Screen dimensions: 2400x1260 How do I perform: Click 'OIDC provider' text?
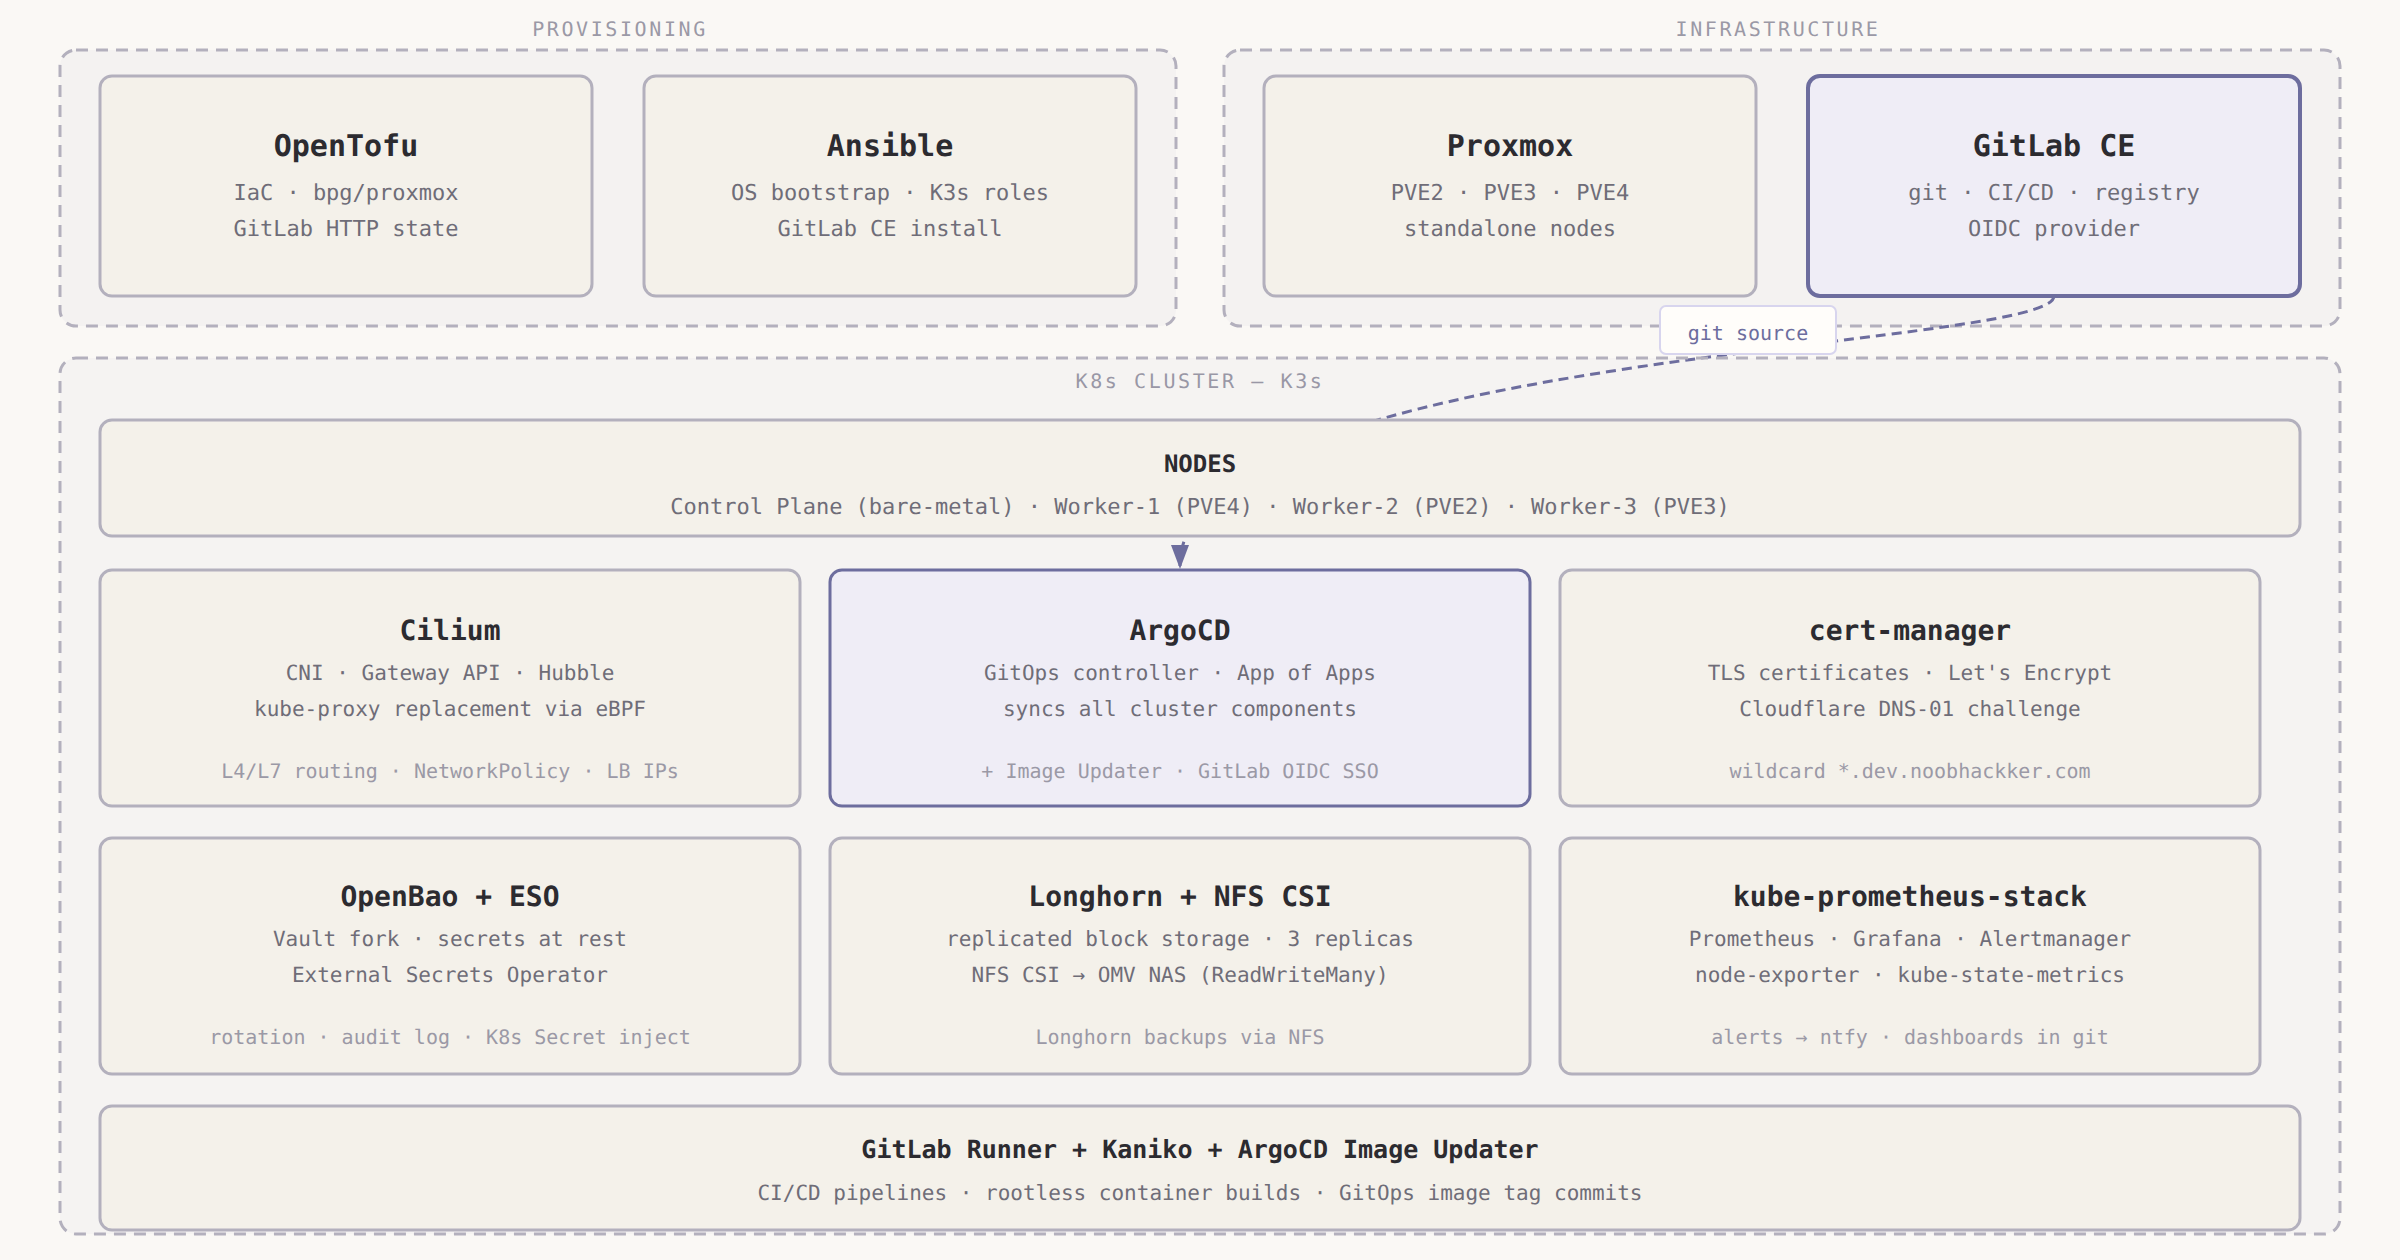coord(2054,228)
